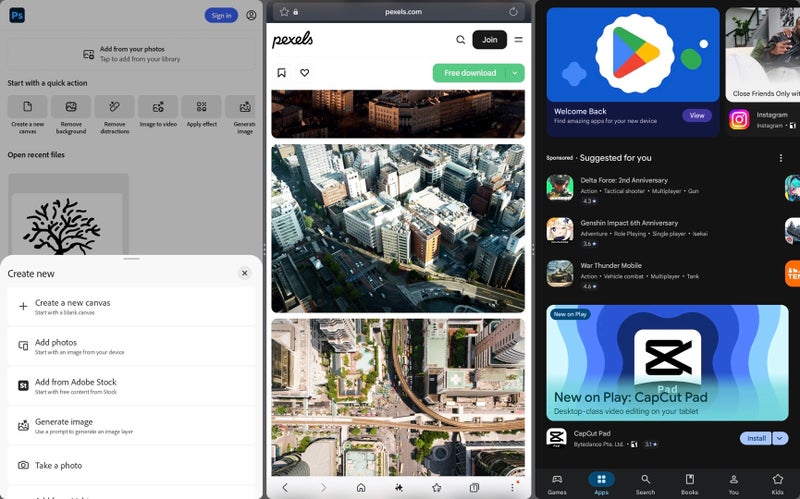The image size is (800, 499).
Task: Open the Pexels hamburger menu
Action: point(518,39)
